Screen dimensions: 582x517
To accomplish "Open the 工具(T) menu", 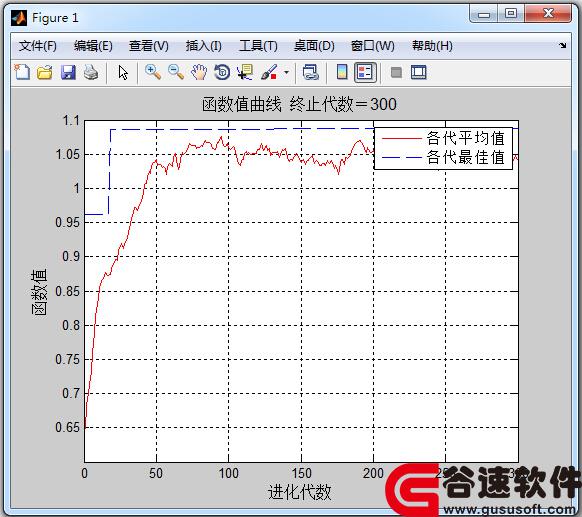I will (x=258, y=46).
